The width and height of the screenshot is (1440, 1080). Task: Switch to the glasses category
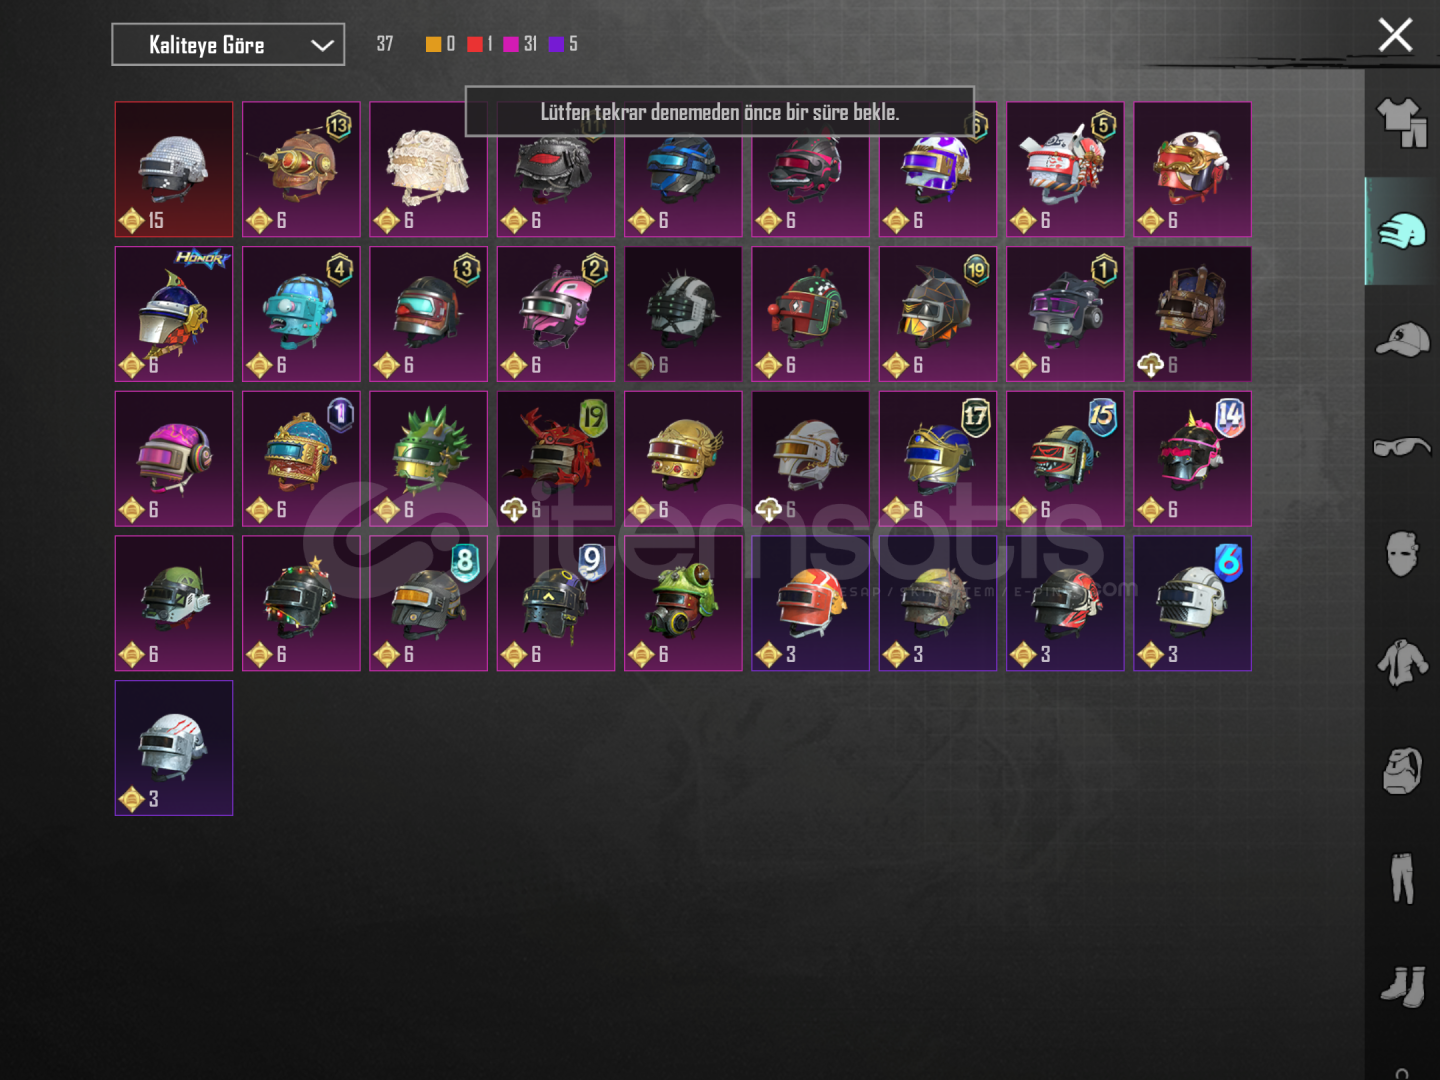click(1402, 446)
